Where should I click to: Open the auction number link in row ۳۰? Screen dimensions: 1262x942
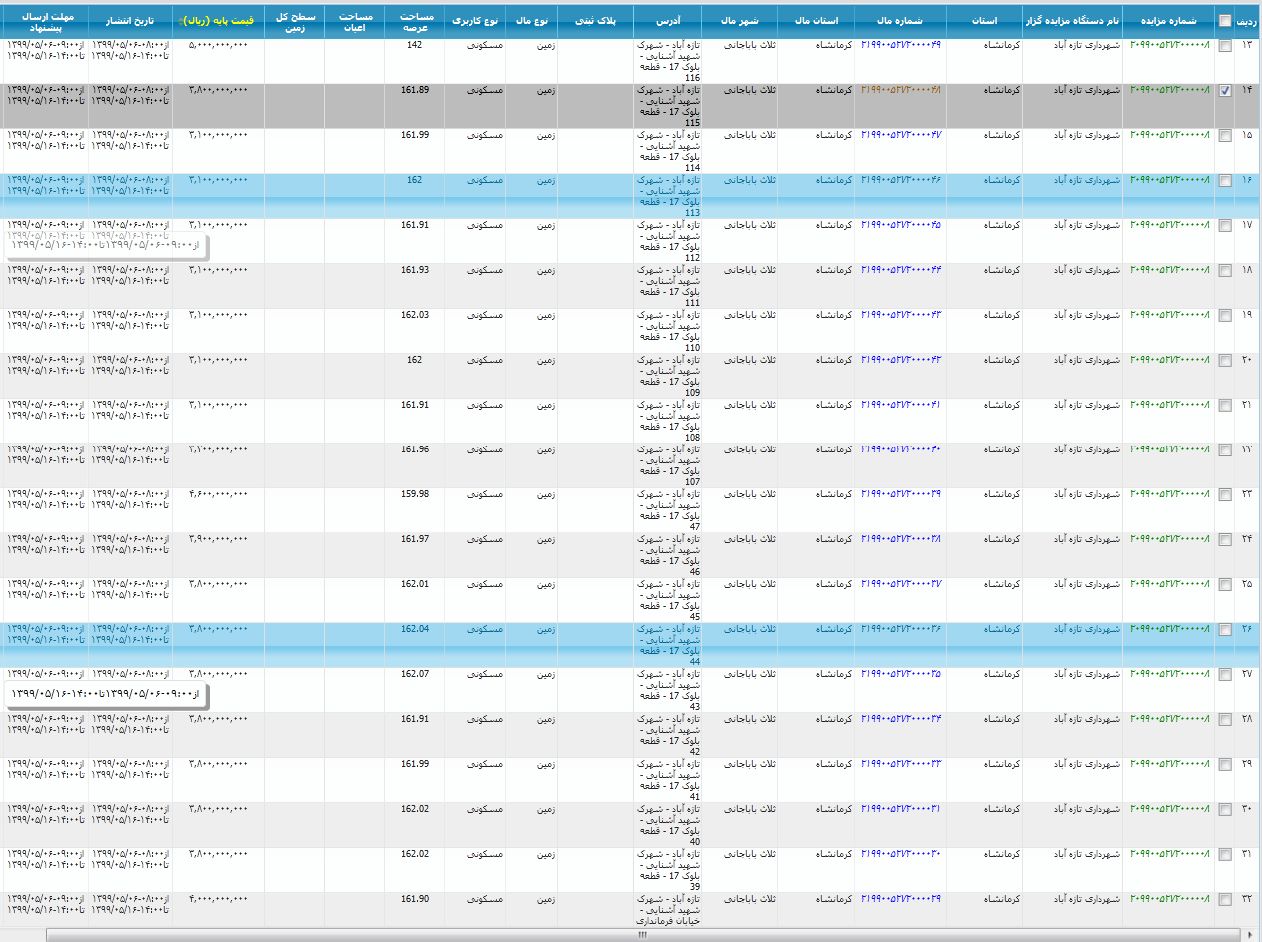(x=1169, y=809)
